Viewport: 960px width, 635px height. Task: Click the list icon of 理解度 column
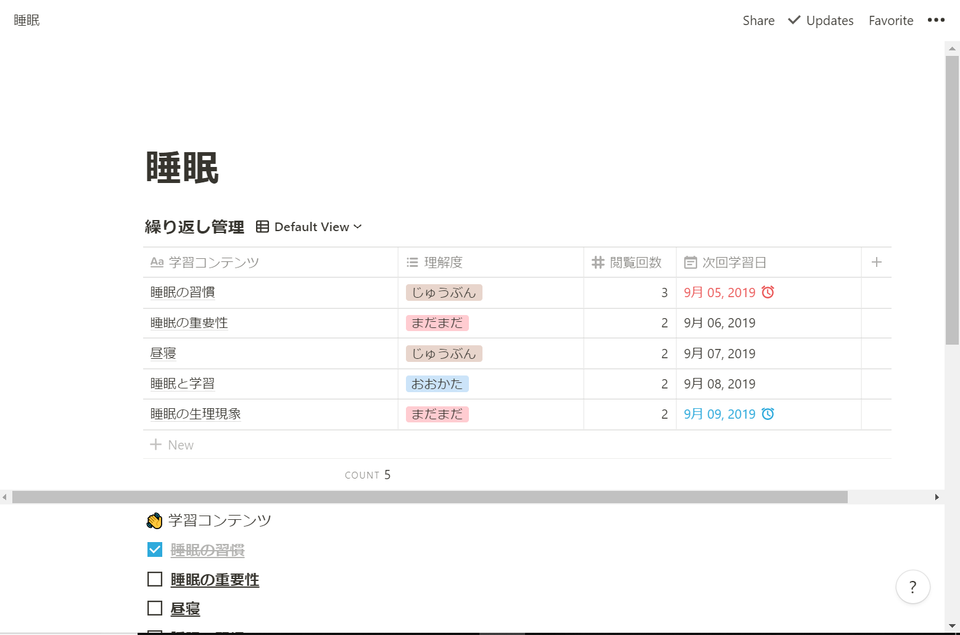tap(412, 262)
